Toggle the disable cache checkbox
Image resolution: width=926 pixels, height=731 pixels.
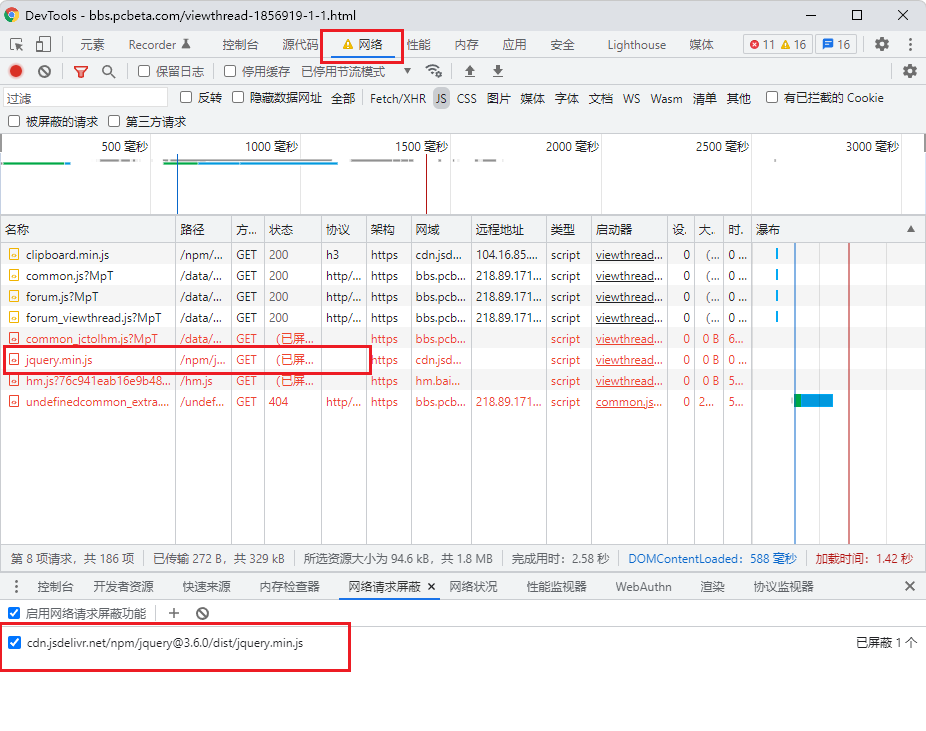(230, 71)
